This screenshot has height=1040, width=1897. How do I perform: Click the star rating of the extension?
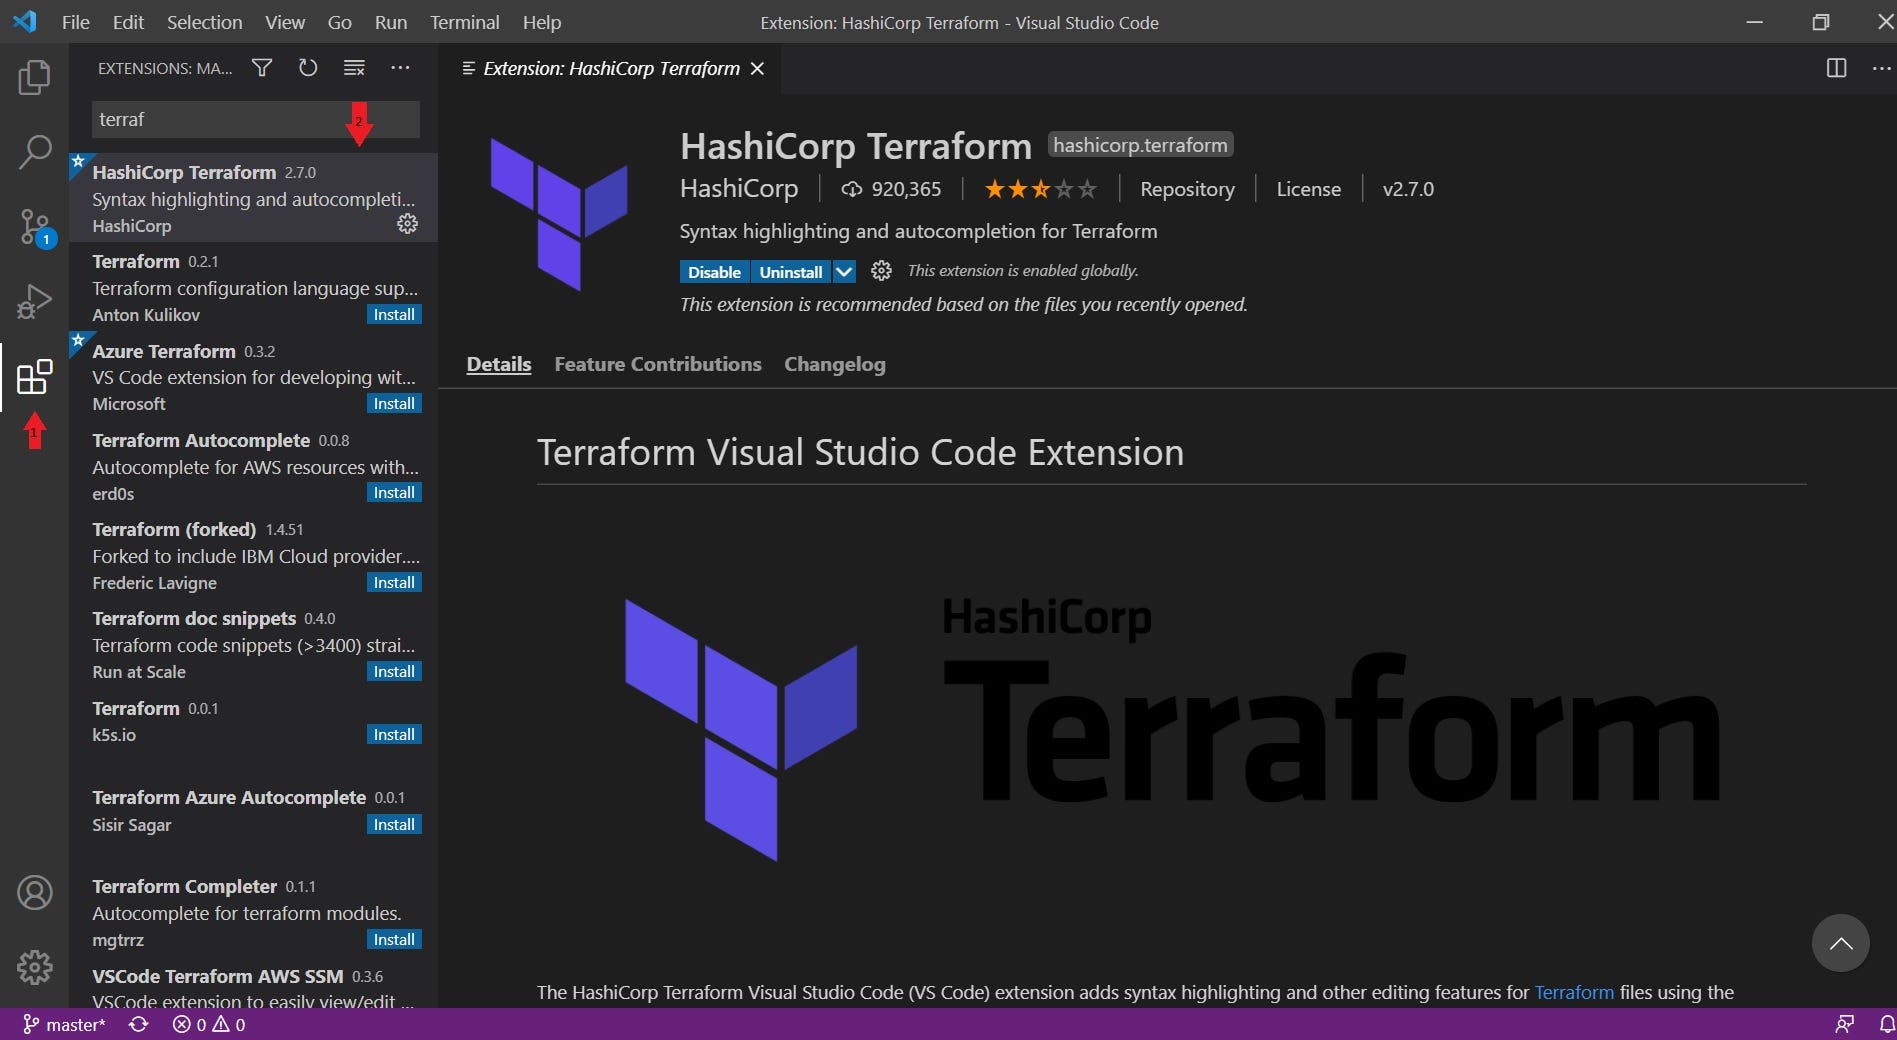coord(1040,189)
